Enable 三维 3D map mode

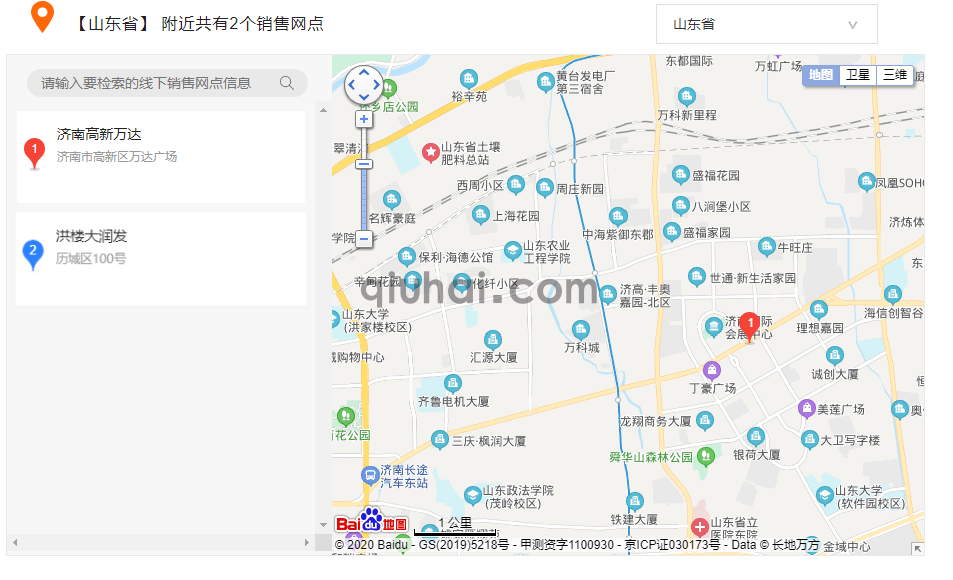[894, 74]
